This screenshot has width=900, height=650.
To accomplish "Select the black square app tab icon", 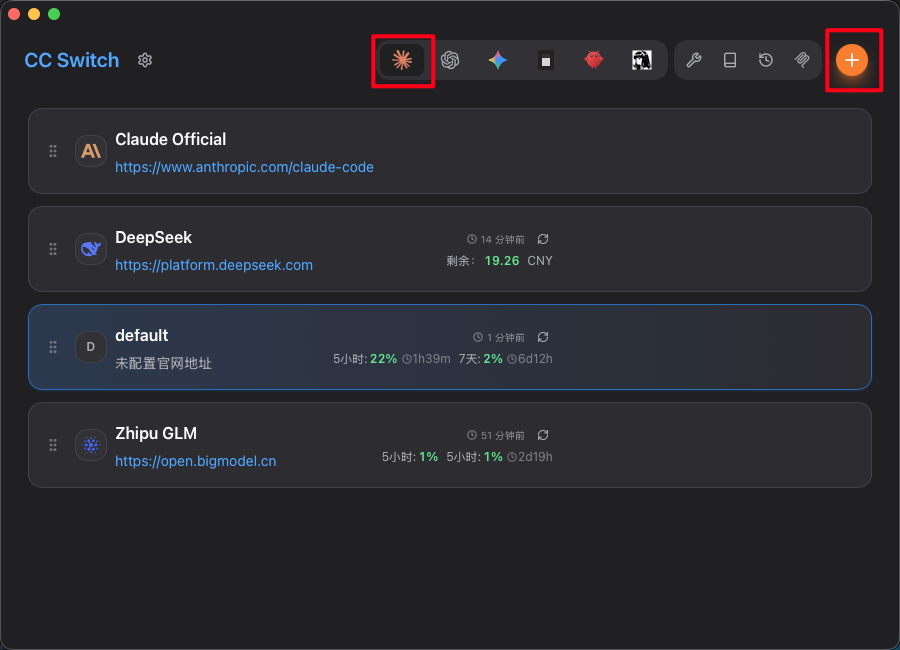I will 546,60.
